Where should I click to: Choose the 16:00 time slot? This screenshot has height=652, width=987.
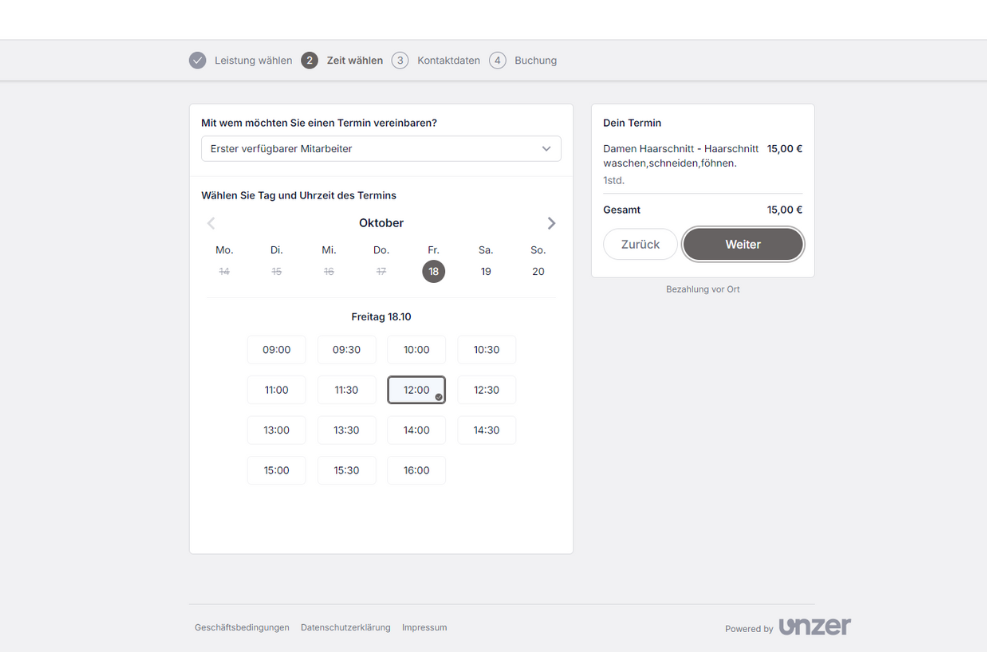pos(416,470)
